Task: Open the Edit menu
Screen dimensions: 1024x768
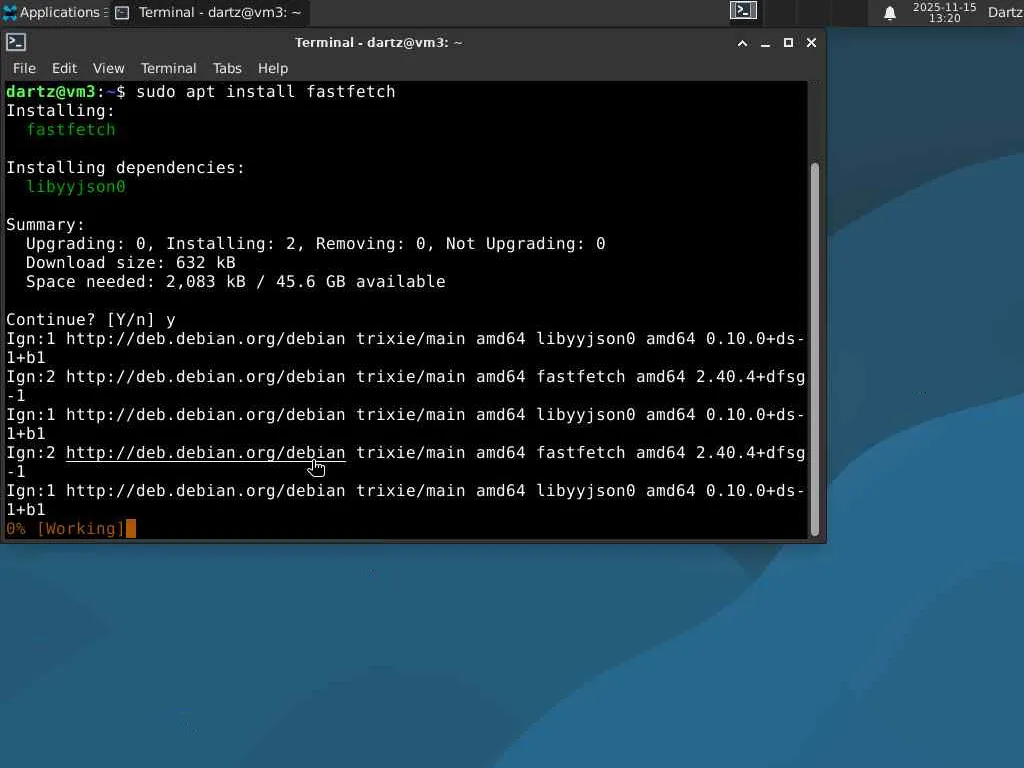Action: [x=64, y=69]
